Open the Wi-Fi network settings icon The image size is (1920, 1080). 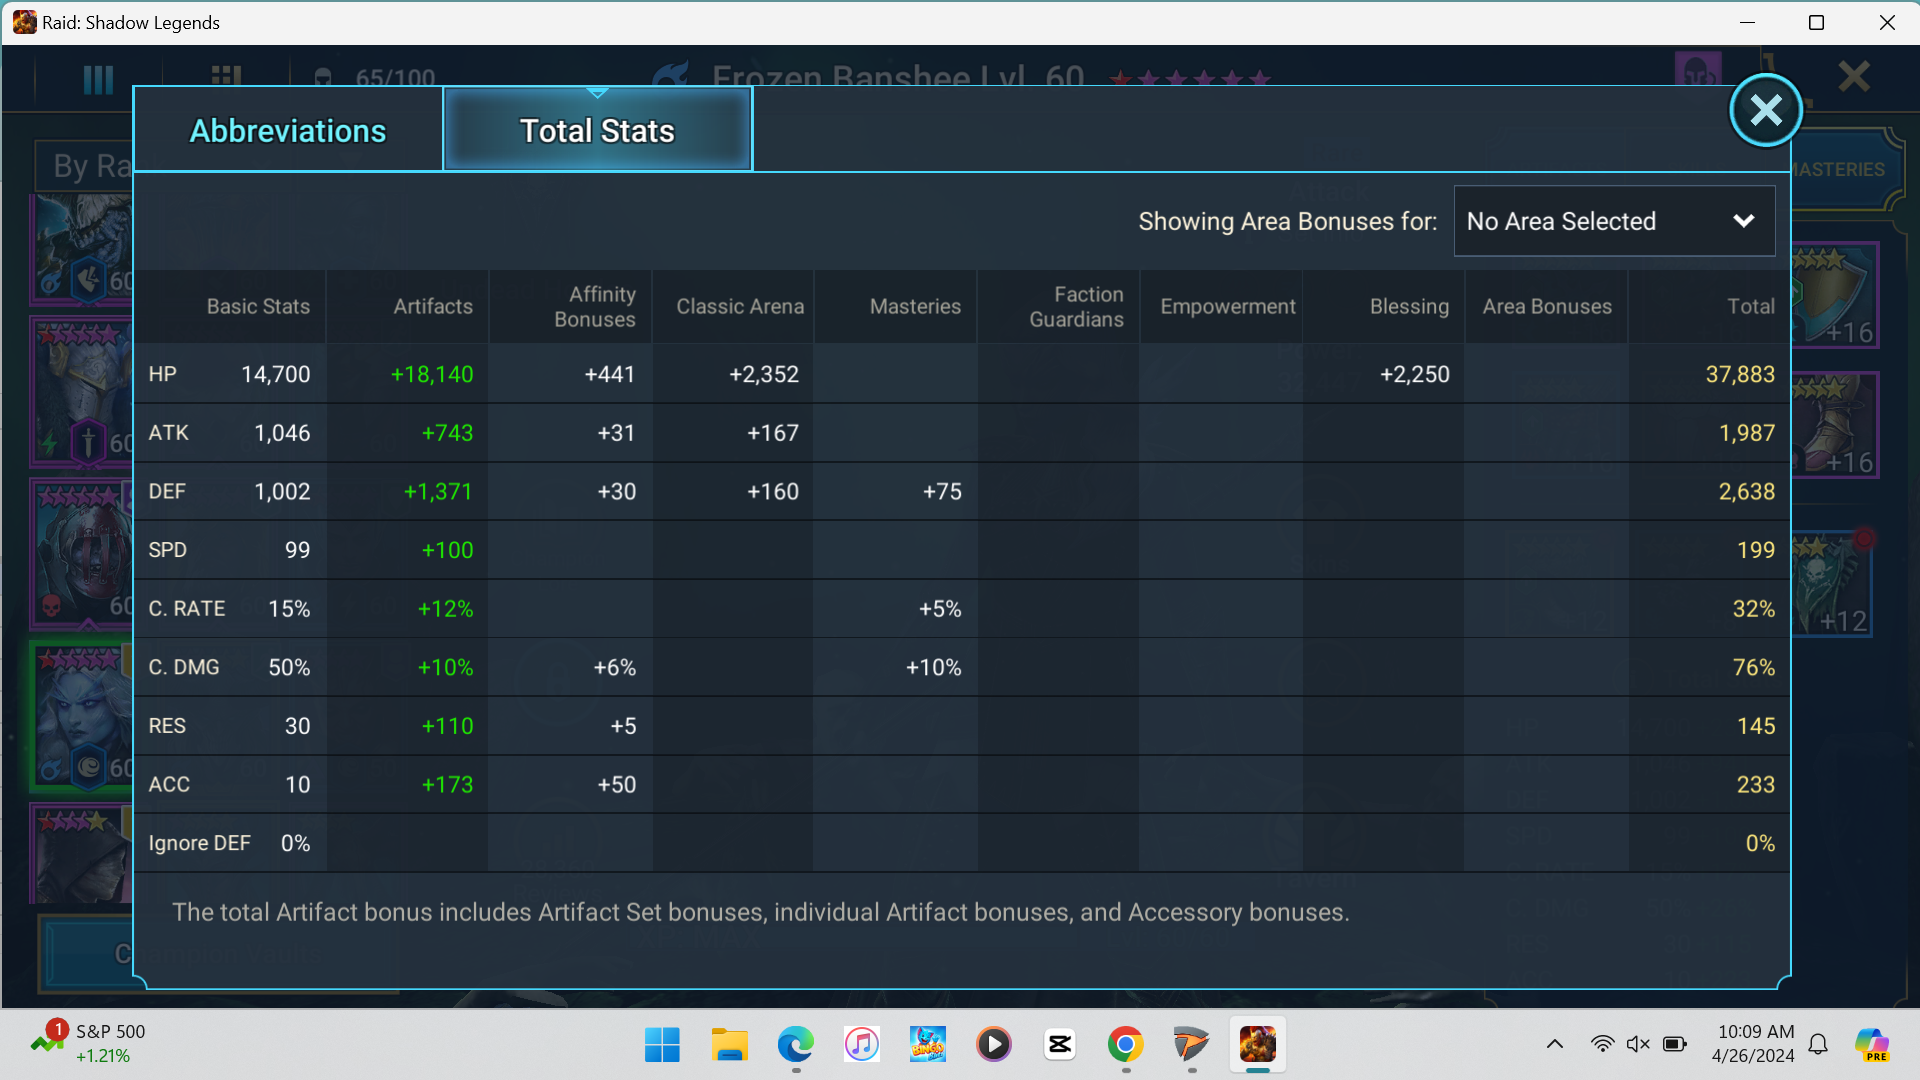[x=1602, y=1044]
